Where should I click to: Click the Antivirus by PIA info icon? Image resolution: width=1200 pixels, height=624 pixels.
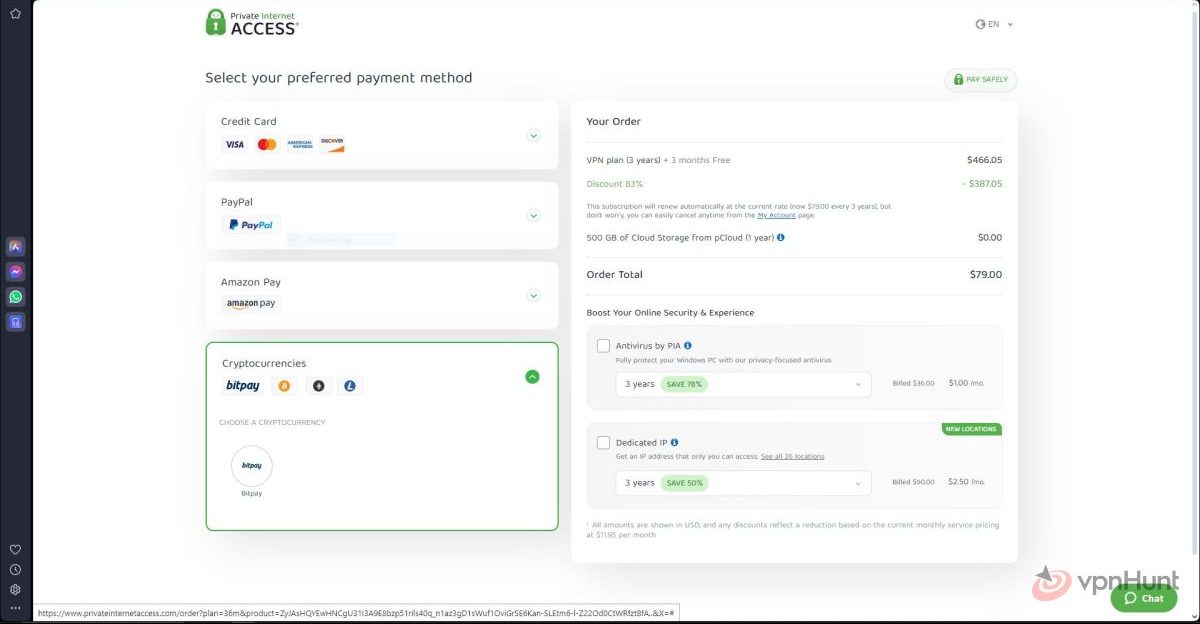click(x=688, y=346)
